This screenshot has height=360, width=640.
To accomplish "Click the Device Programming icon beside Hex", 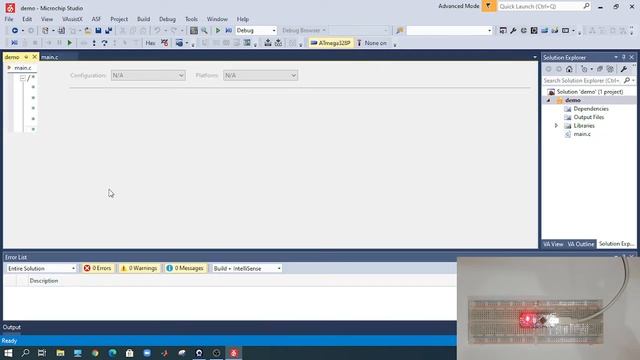I will click(164, 43).
